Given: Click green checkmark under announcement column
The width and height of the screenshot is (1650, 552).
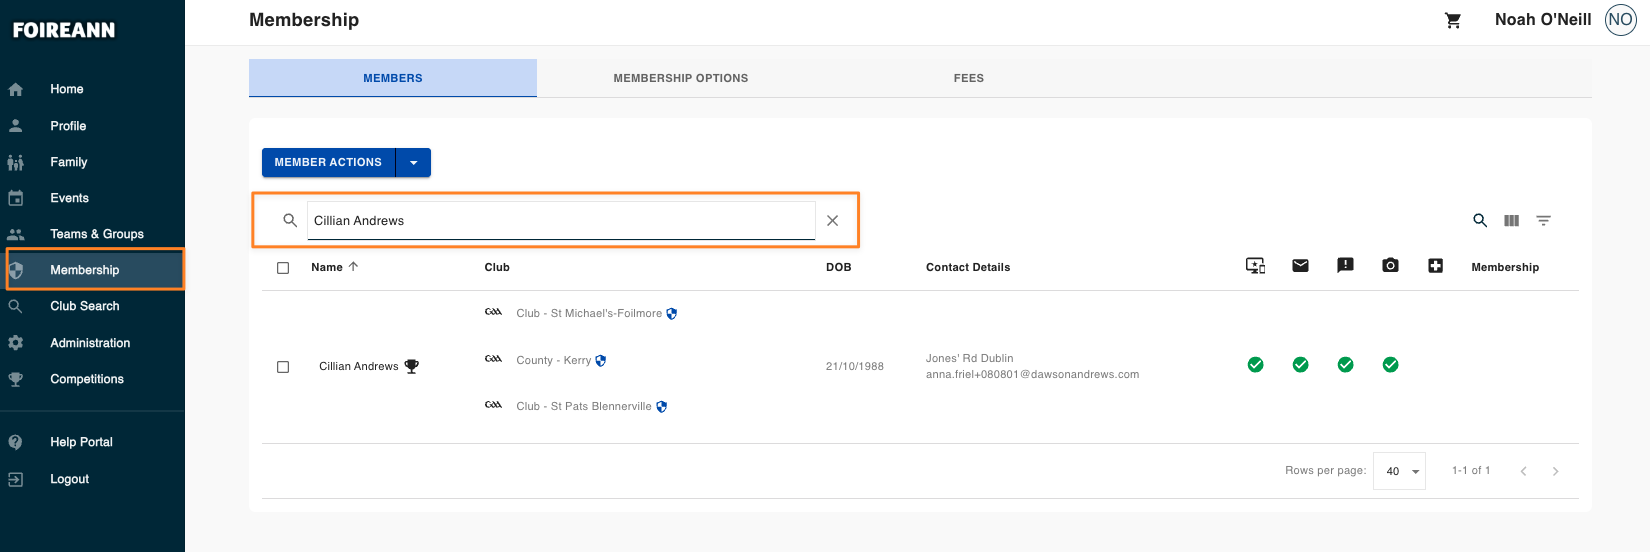Looking at the screenshot, I should pyautogui.click(x=1346, y=365).
